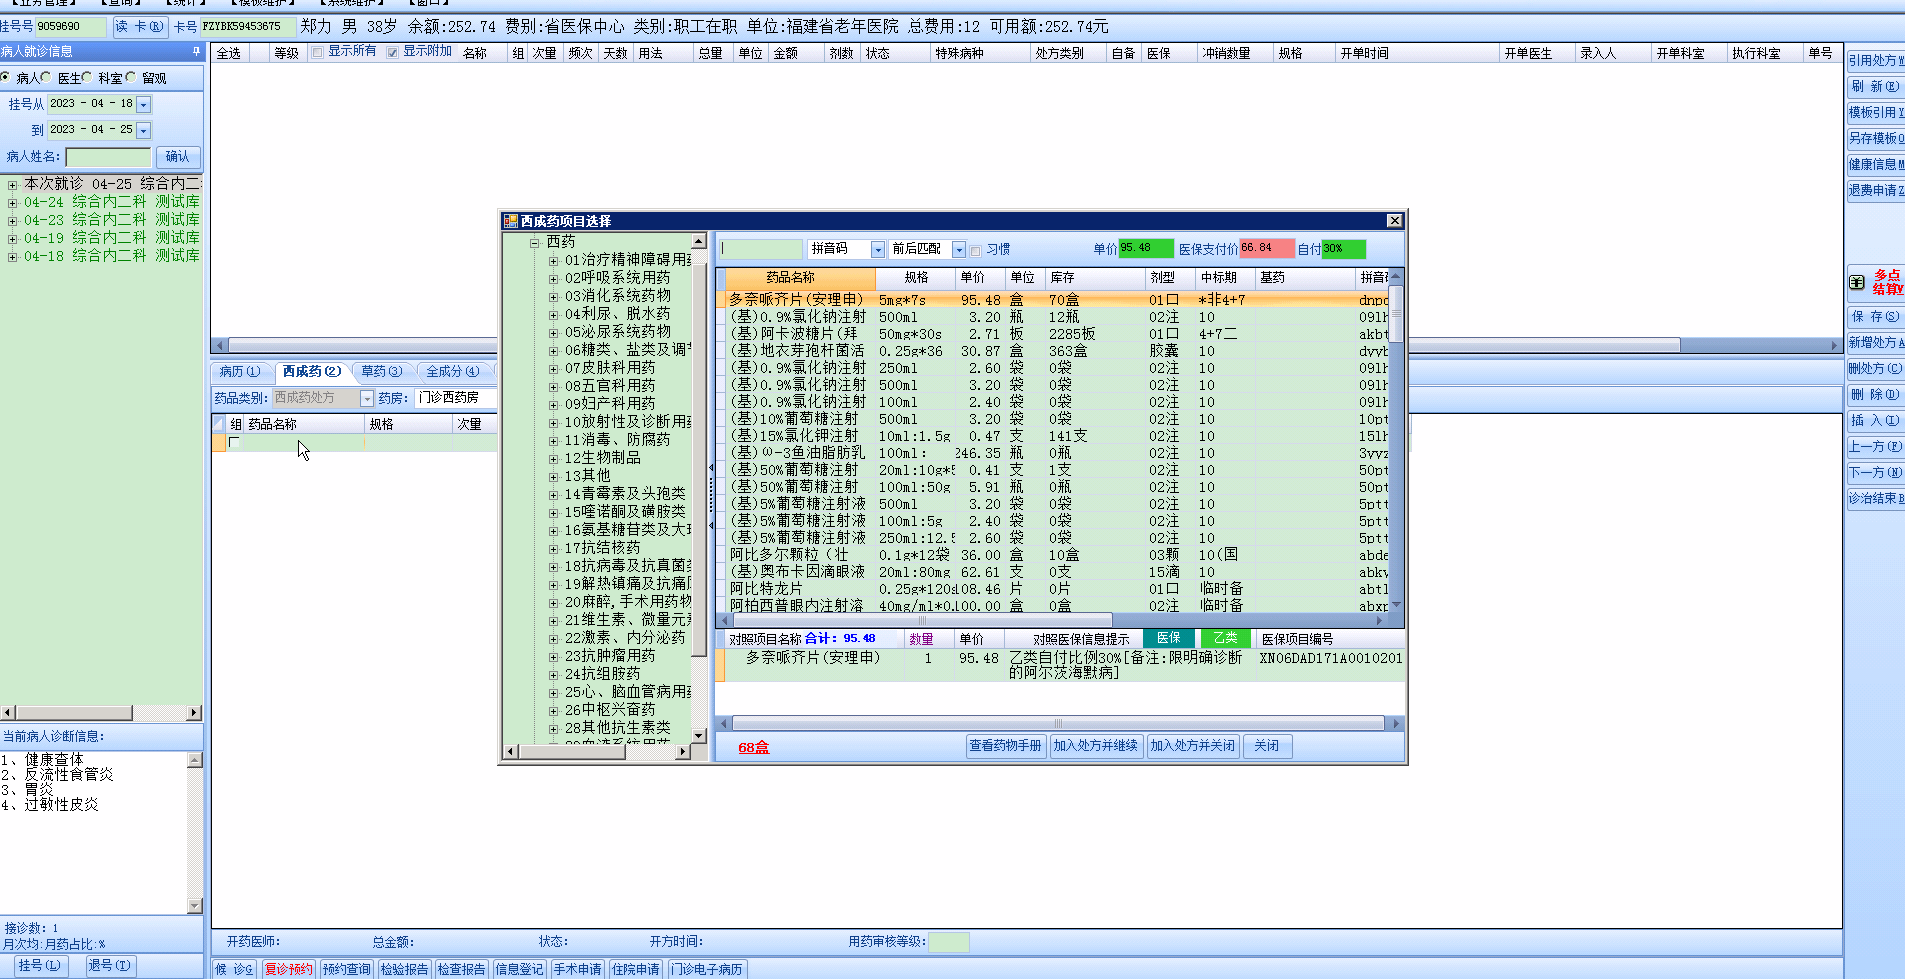Click the 诊治结束 button

[x=1875, y=498]
